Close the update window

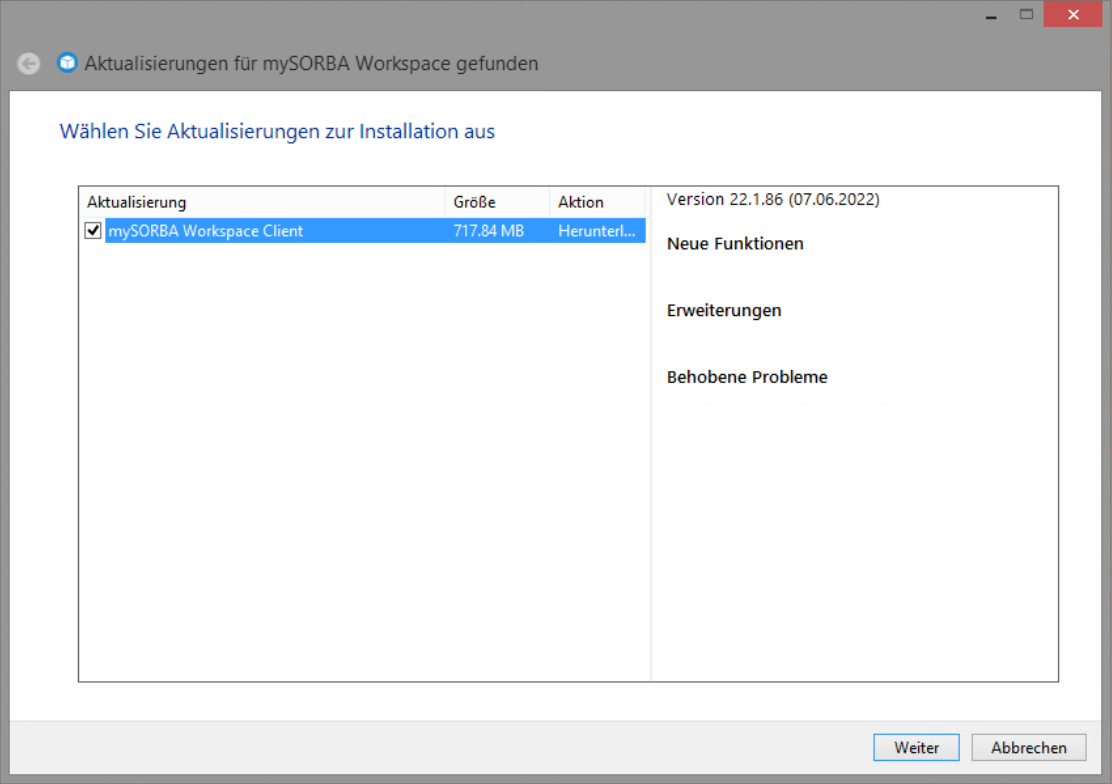coord(1073,14)
